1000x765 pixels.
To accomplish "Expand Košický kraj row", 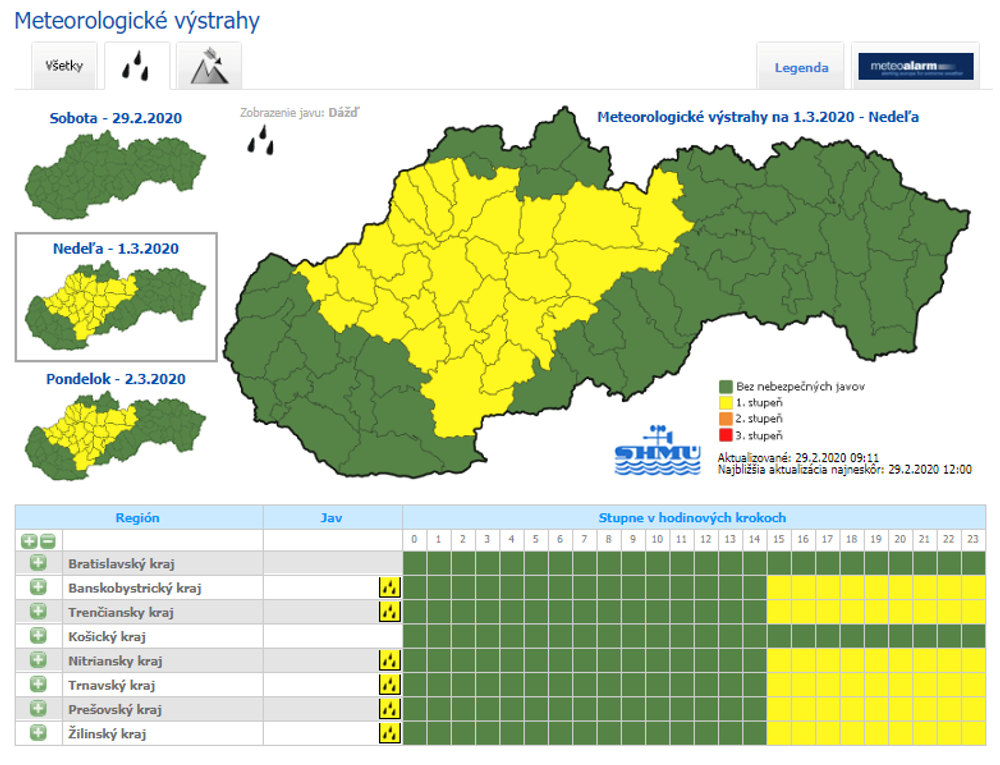I will (38, 636).
